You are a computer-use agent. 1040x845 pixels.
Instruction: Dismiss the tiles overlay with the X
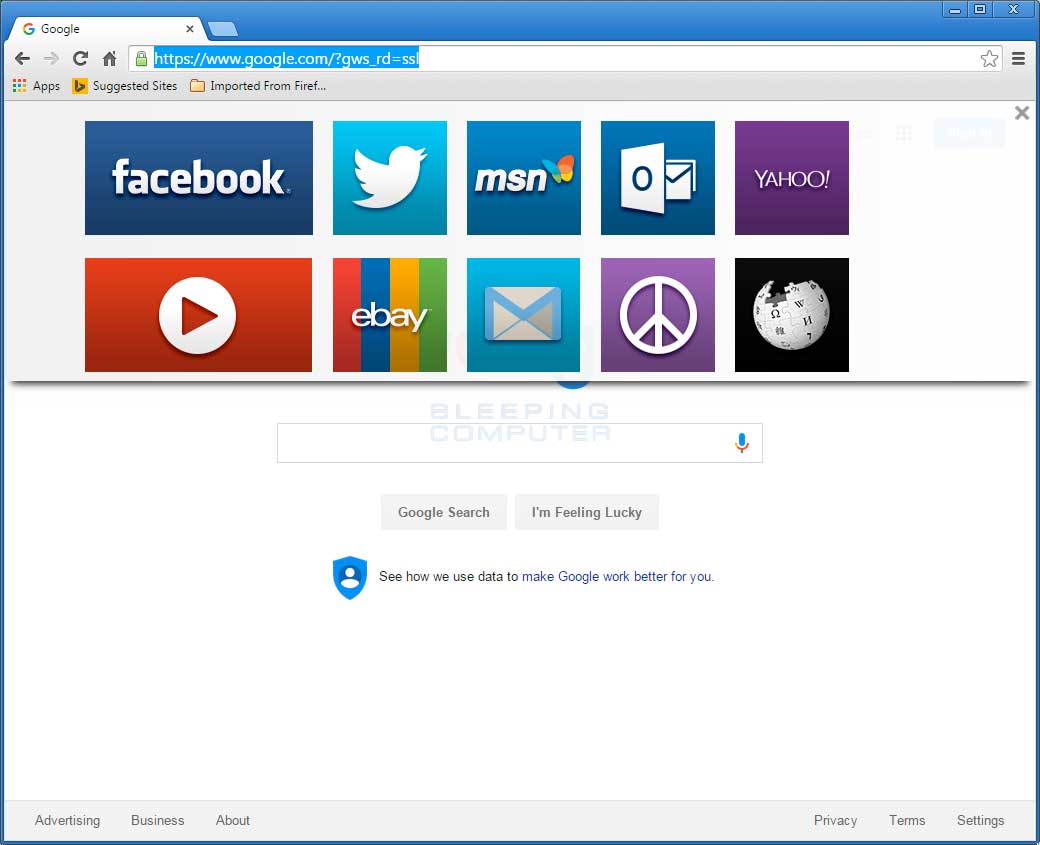coord(1021,113)
